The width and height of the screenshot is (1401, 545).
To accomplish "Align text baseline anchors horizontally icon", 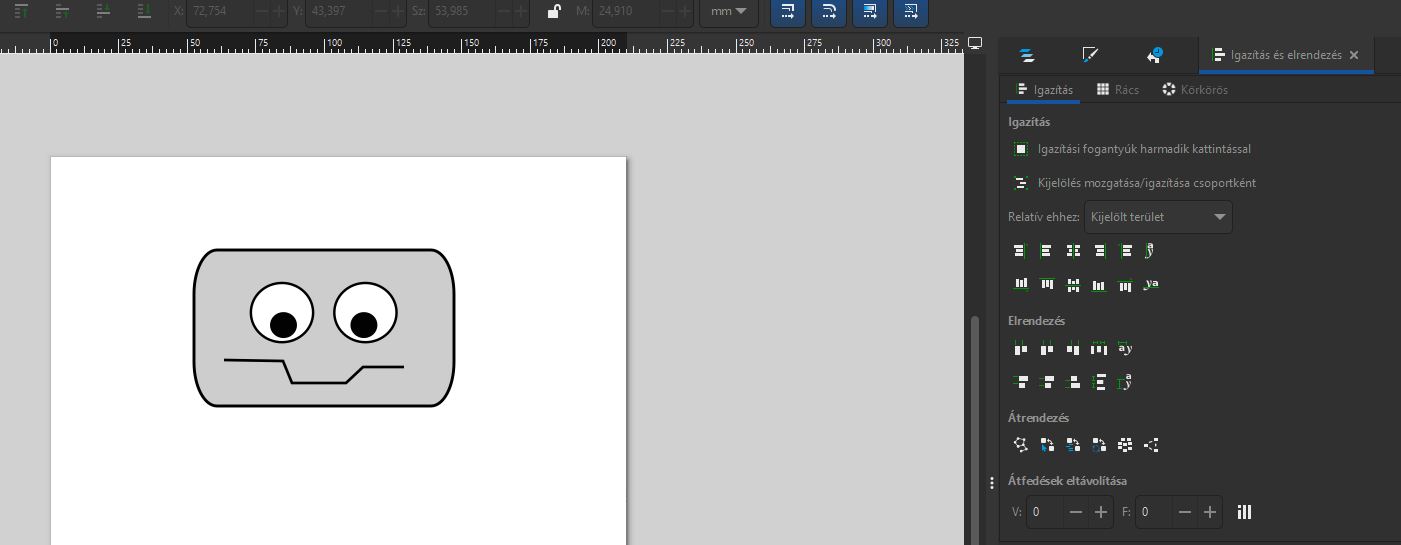I will (x=1151, y=251).
